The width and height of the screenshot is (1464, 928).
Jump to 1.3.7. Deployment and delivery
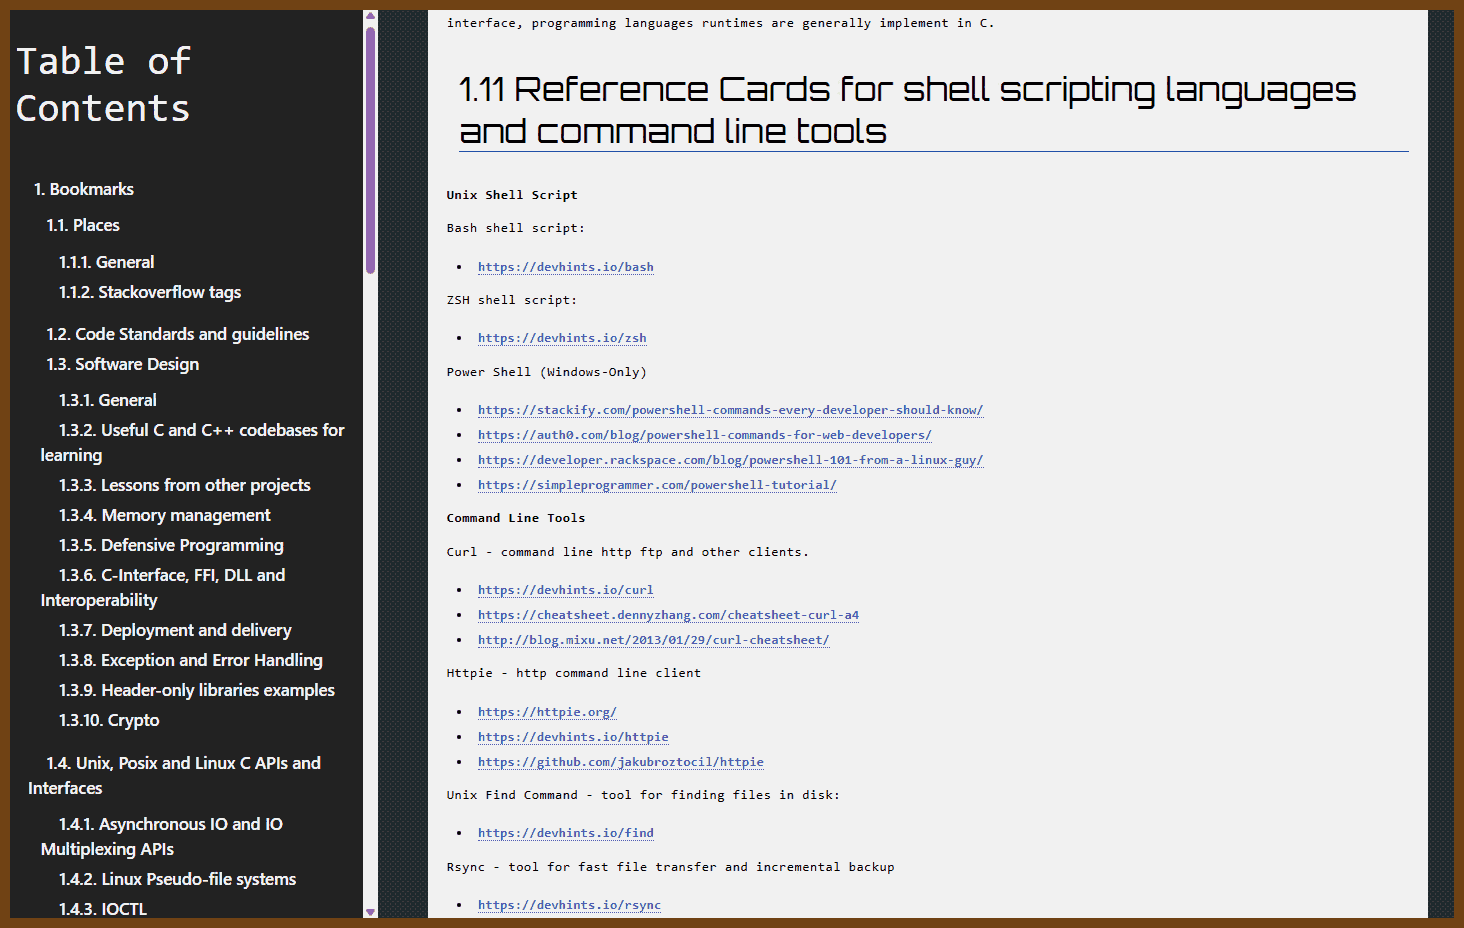click(175, 630)
